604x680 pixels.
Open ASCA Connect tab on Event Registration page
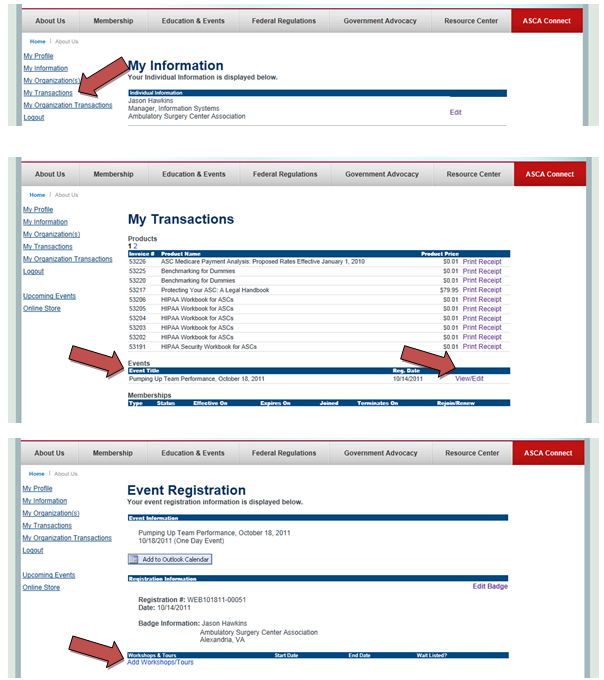coord(548,453)
